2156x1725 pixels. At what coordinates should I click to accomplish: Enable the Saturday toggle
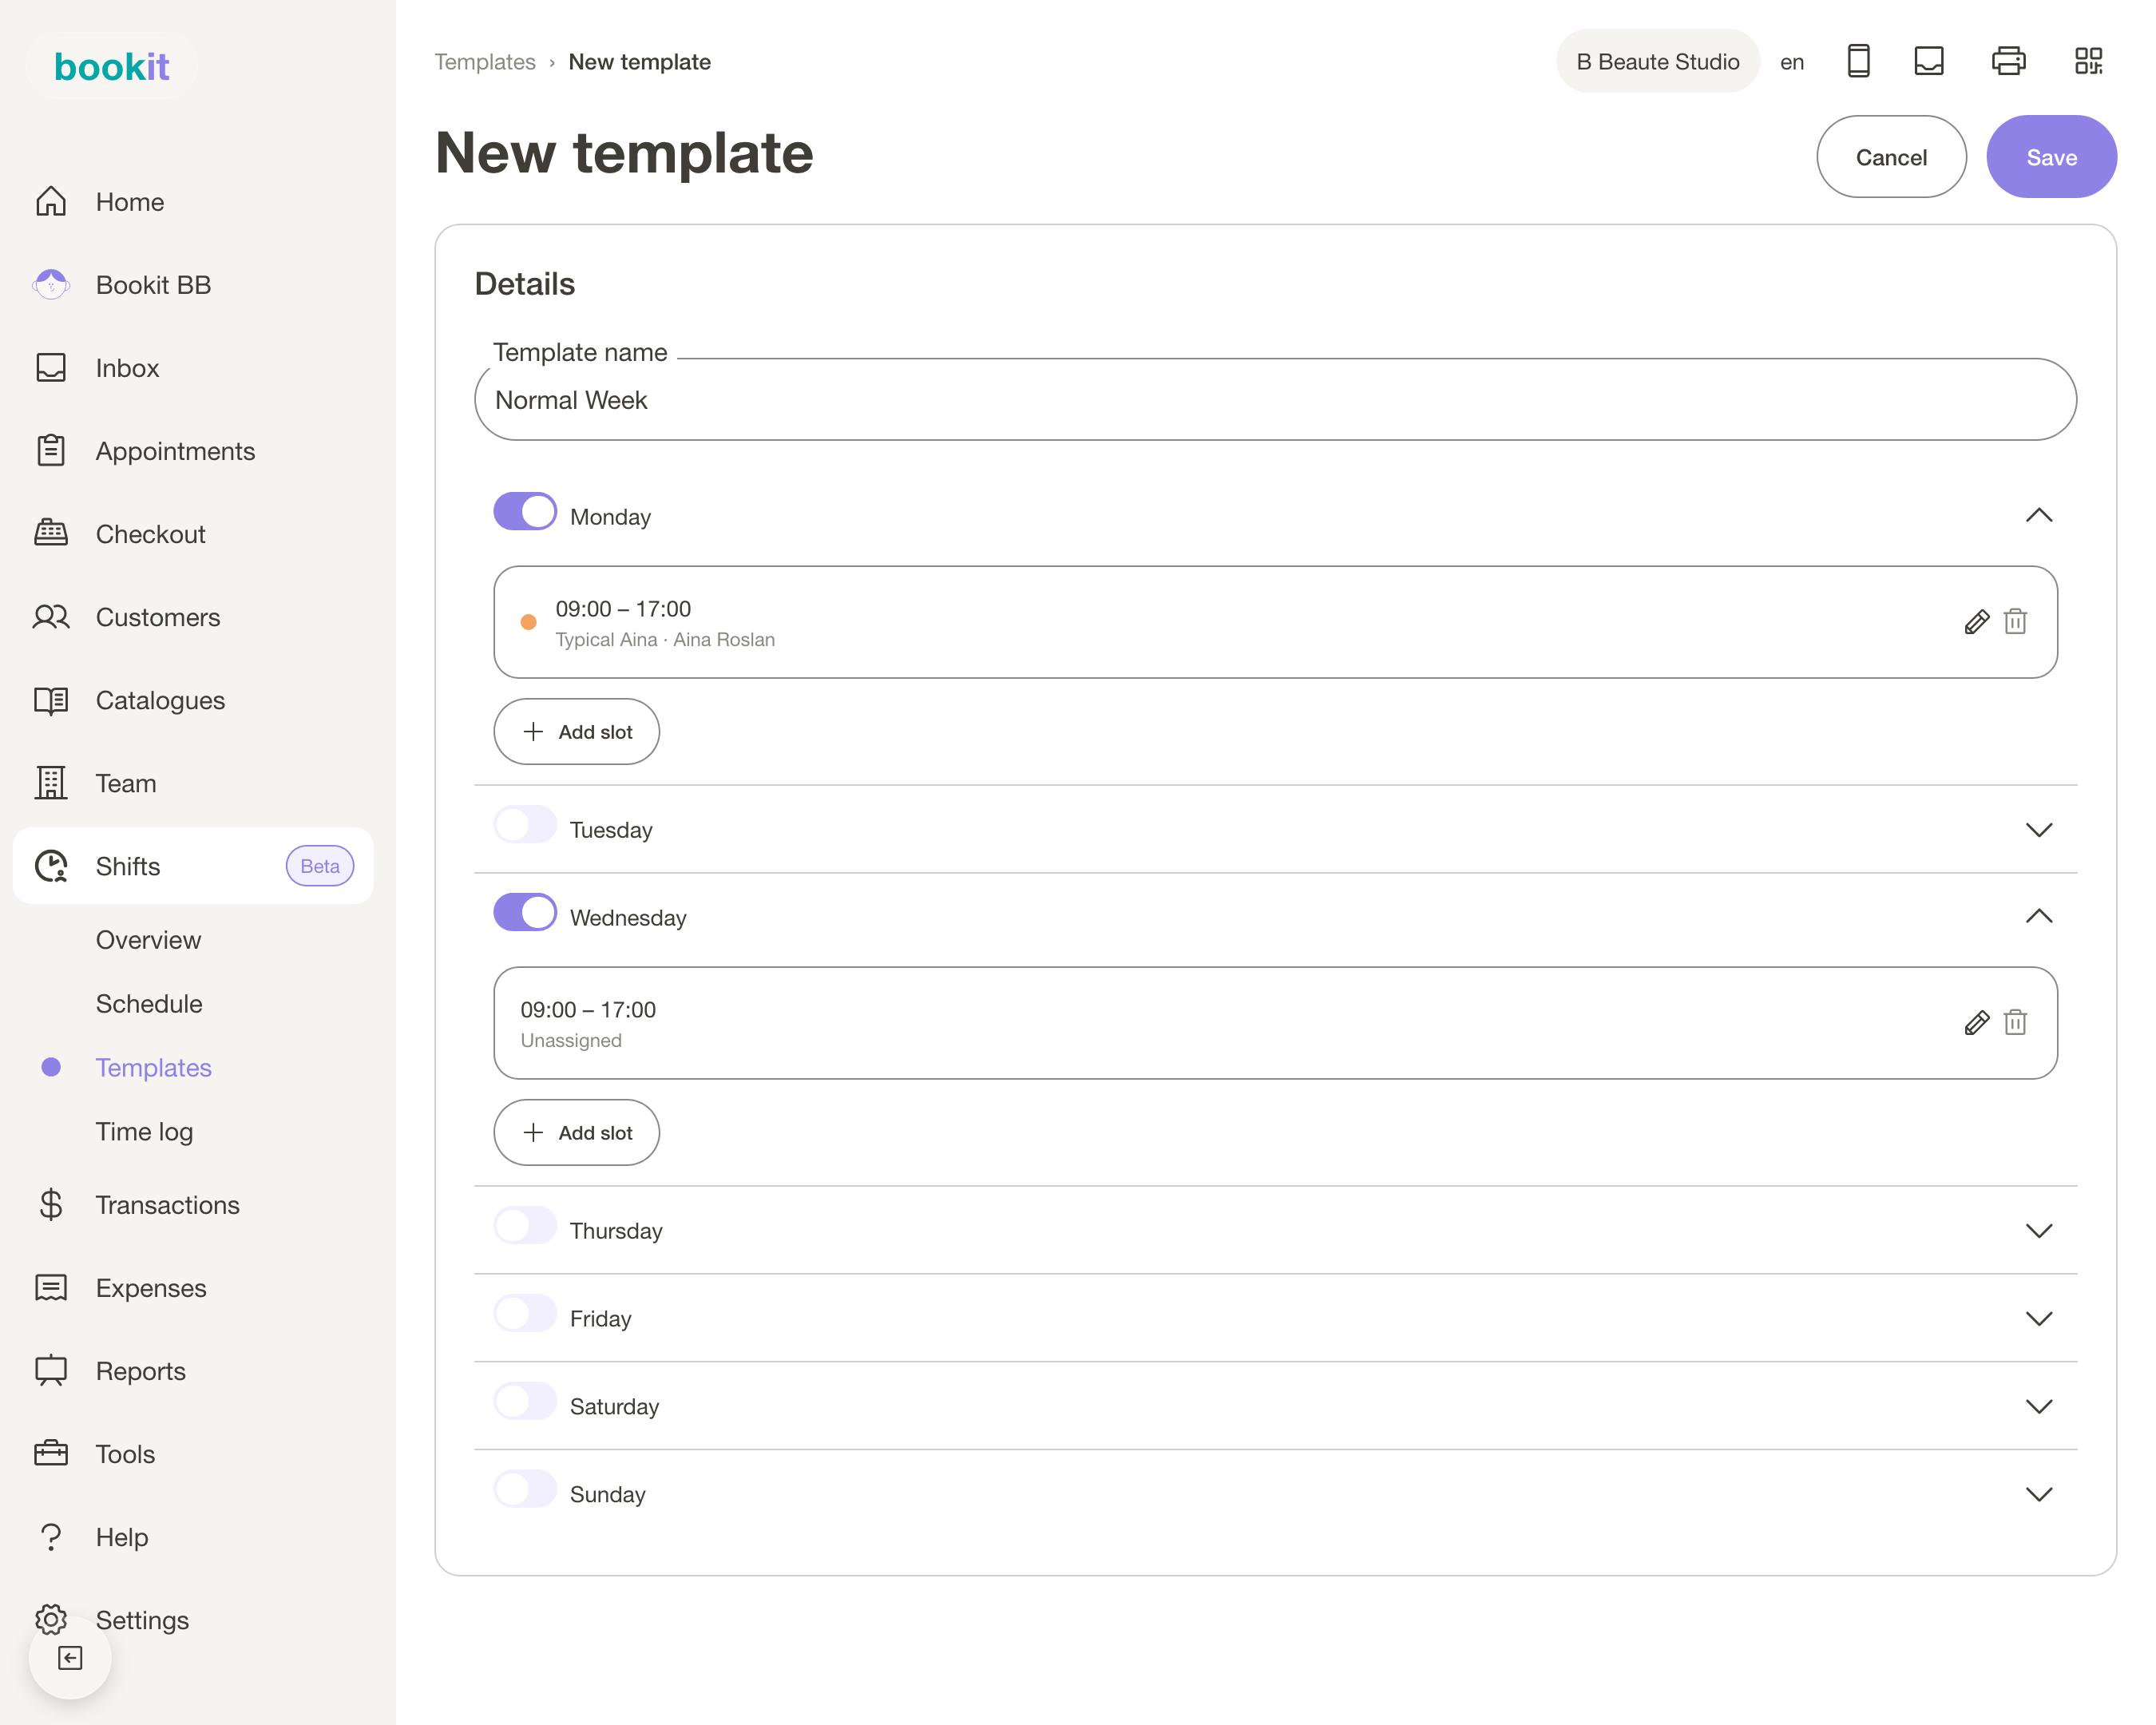[x=525, y=1401]
